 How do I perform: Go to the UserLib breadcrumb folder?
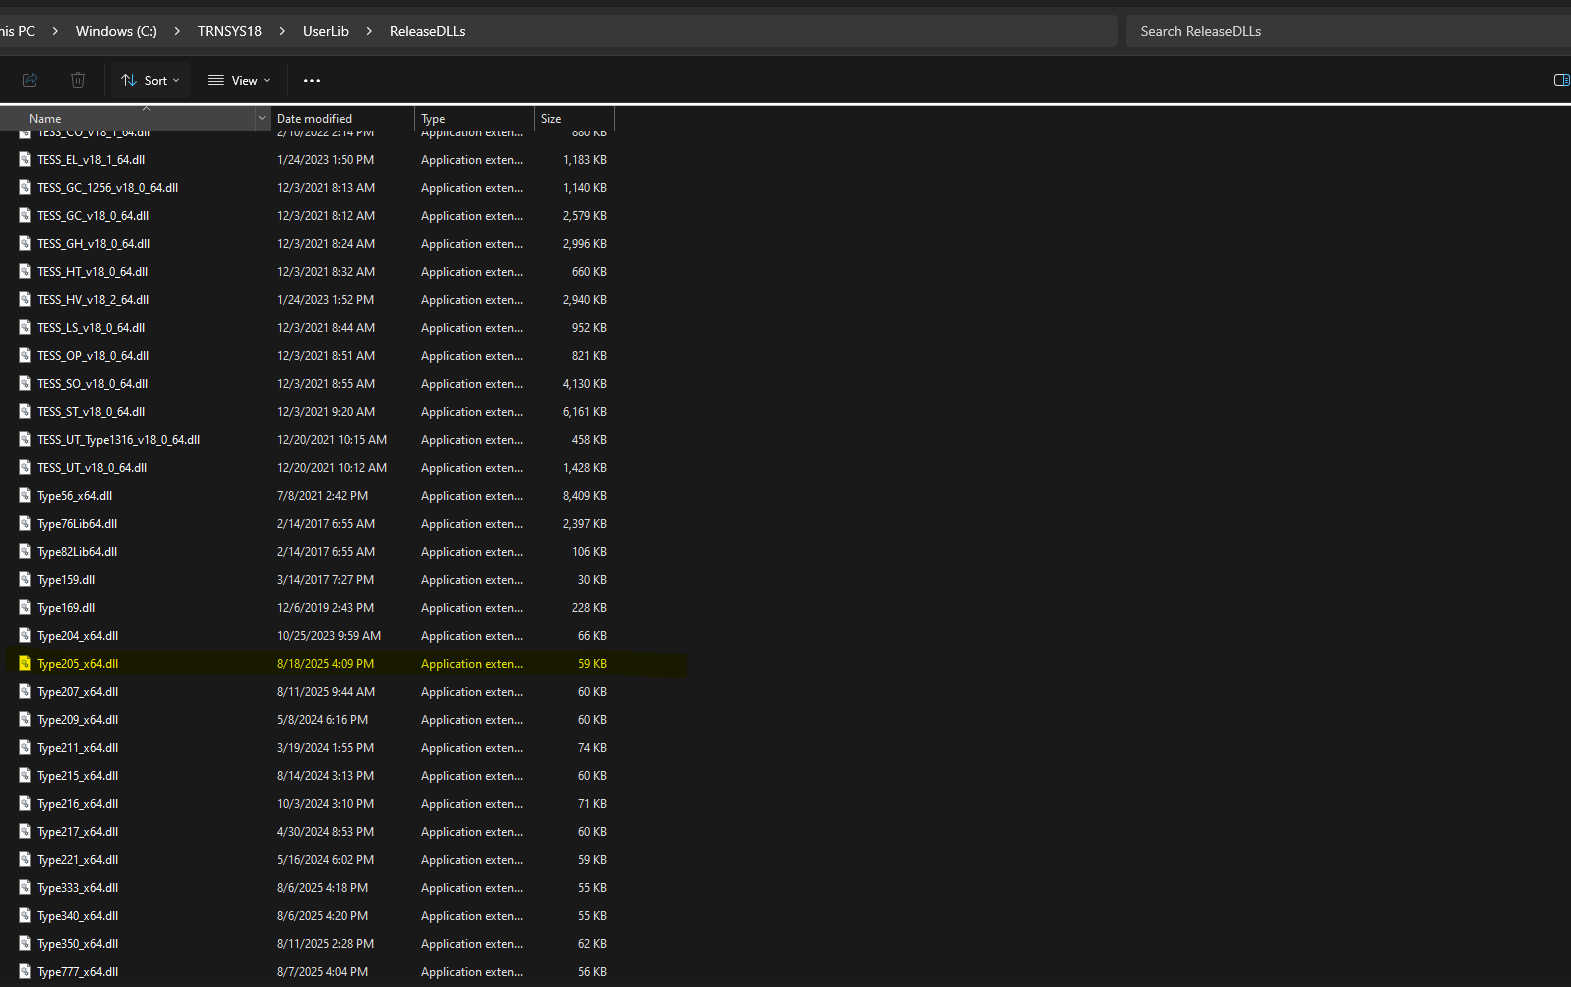coord(326,31)
